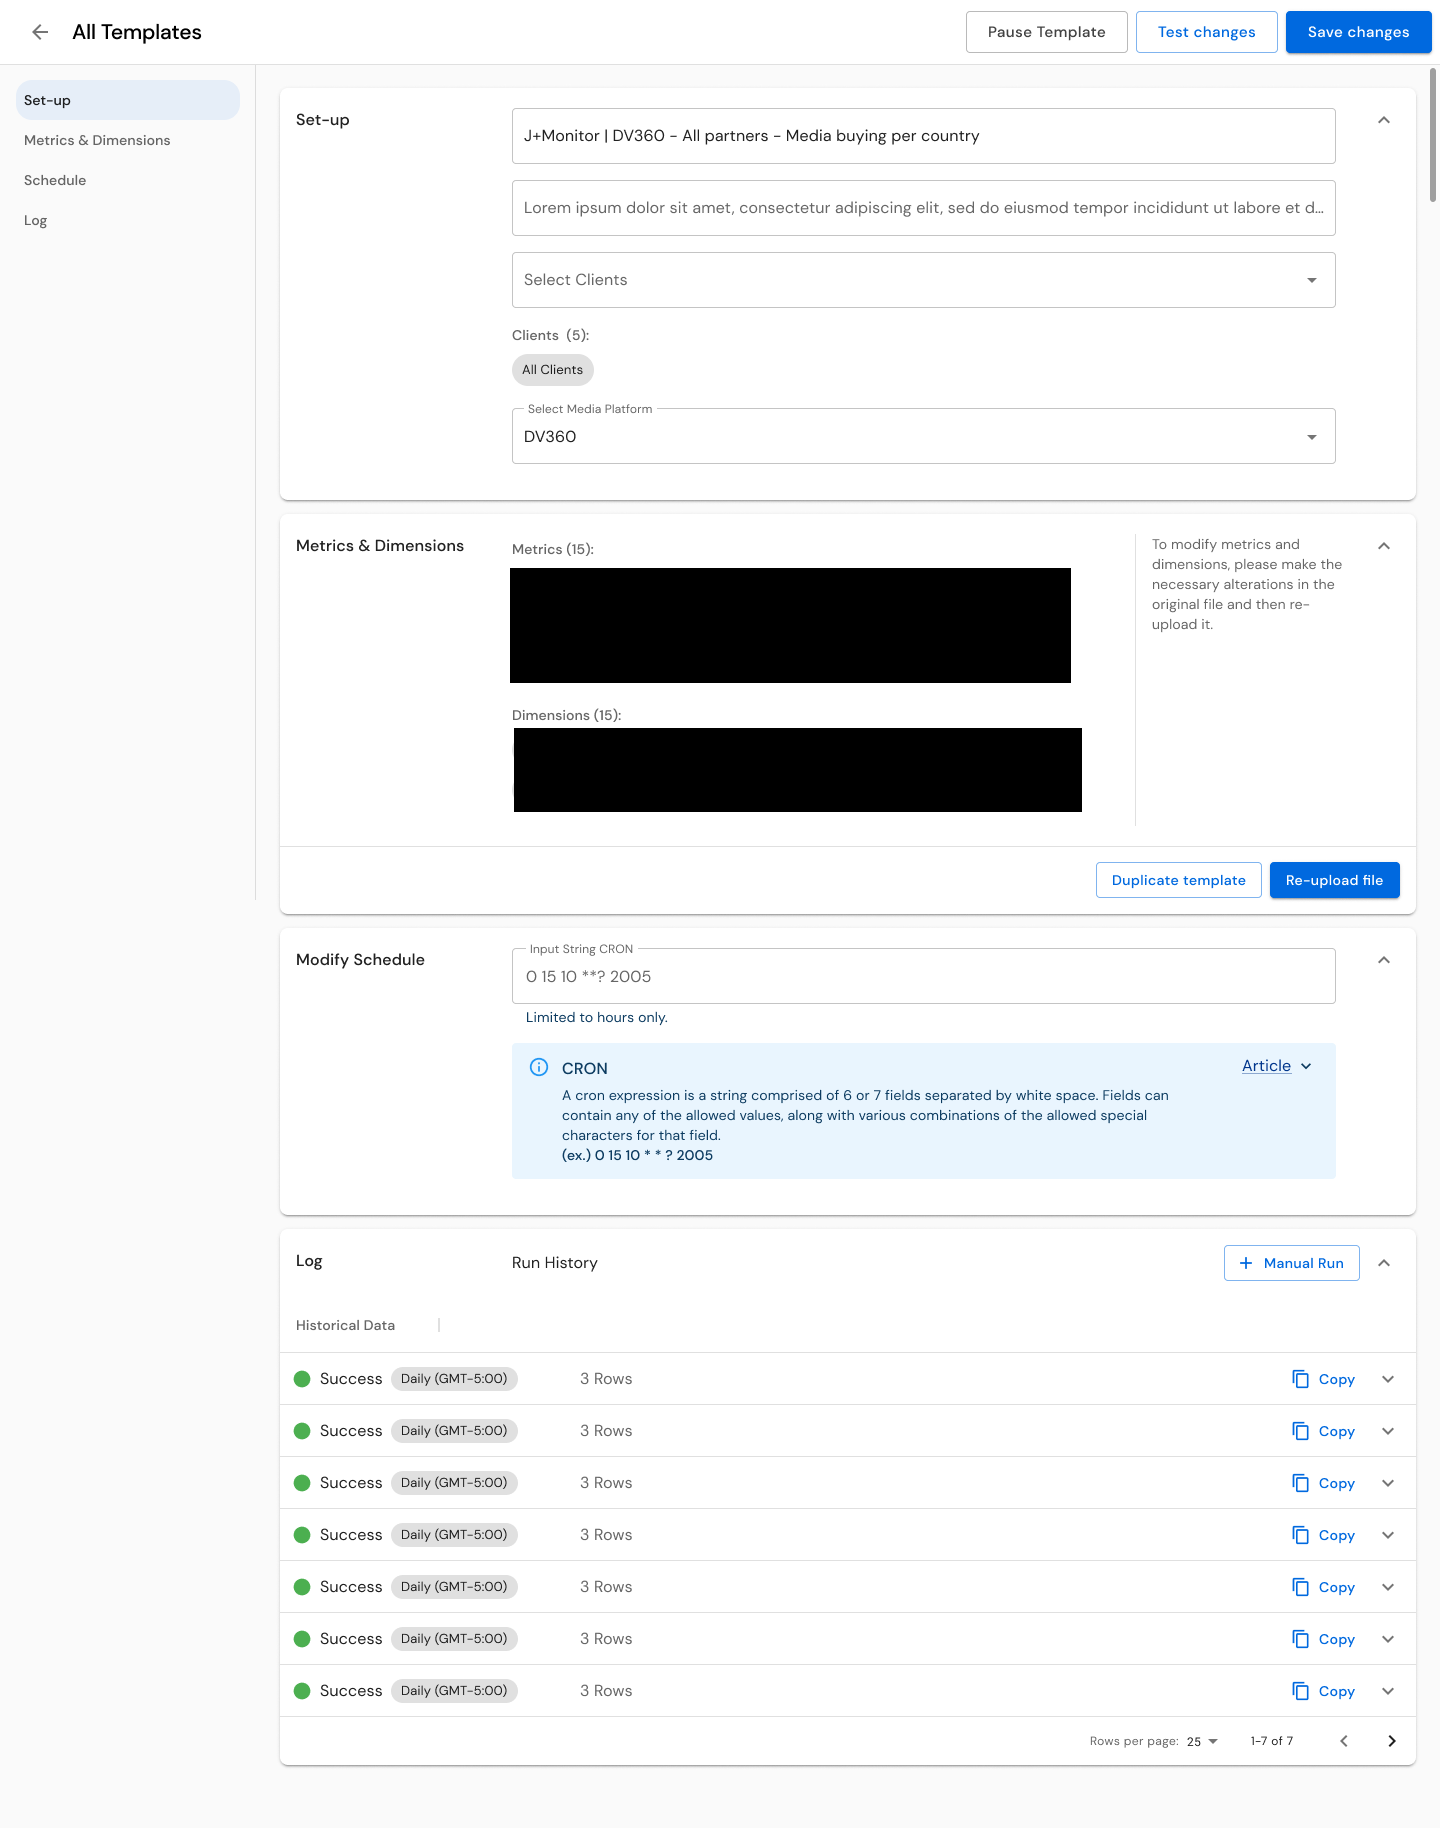Open the Select Clients dropdown

click(923, 280)
